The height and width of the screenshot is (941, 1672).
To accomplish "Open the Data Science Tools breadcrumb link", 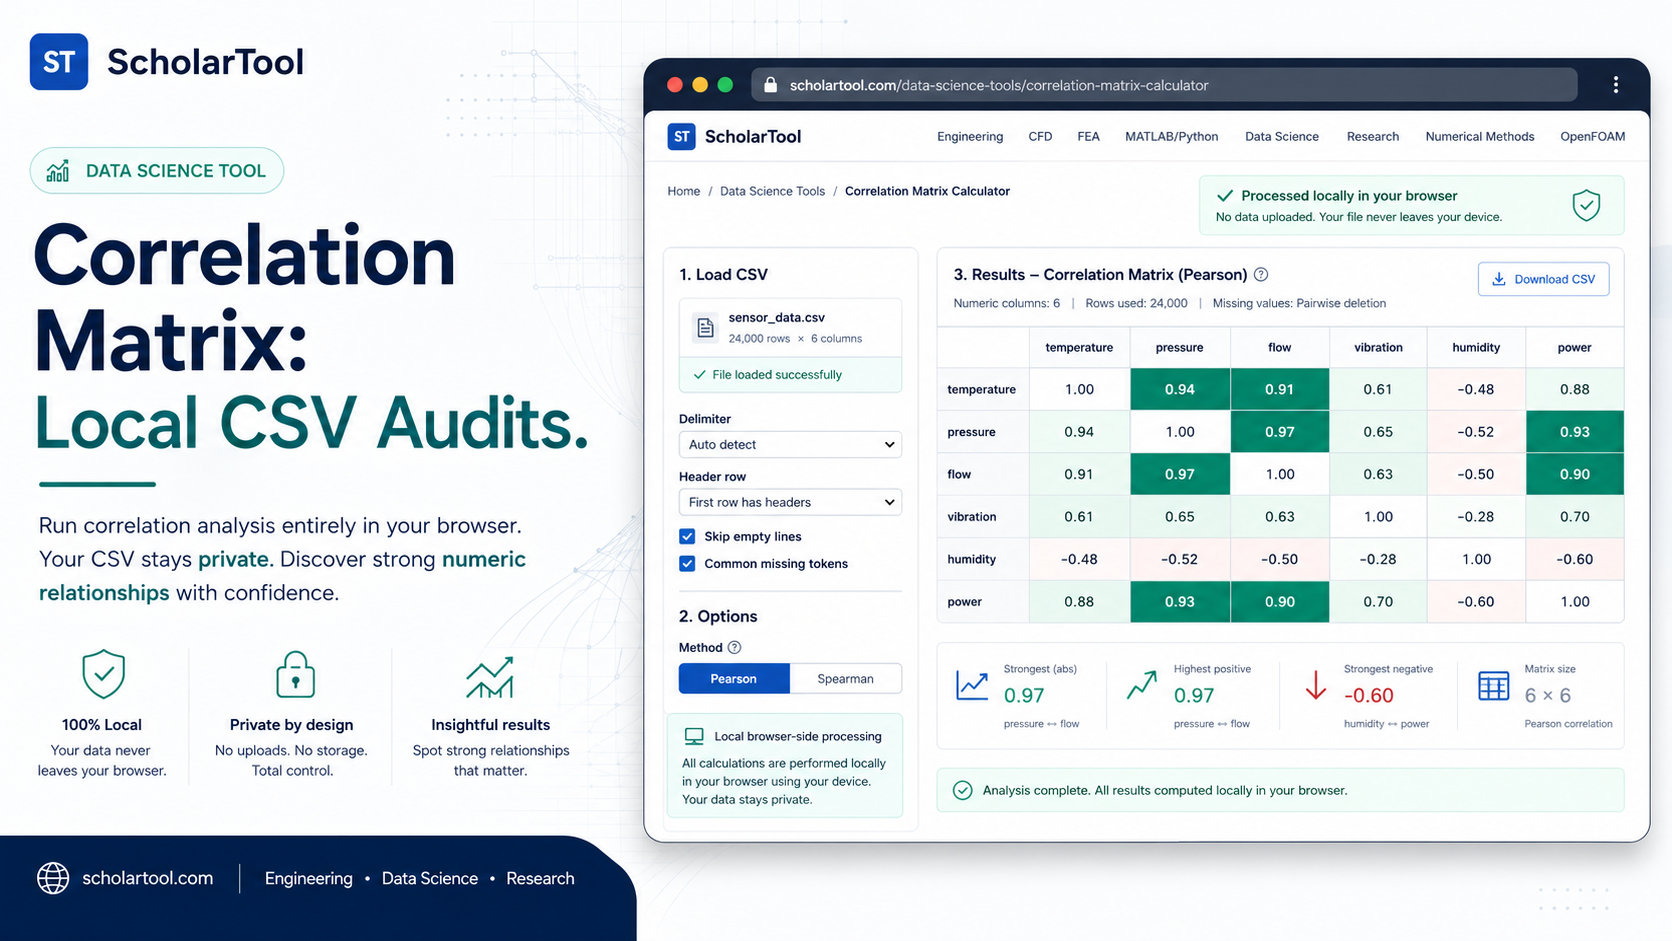I will 773,191.
